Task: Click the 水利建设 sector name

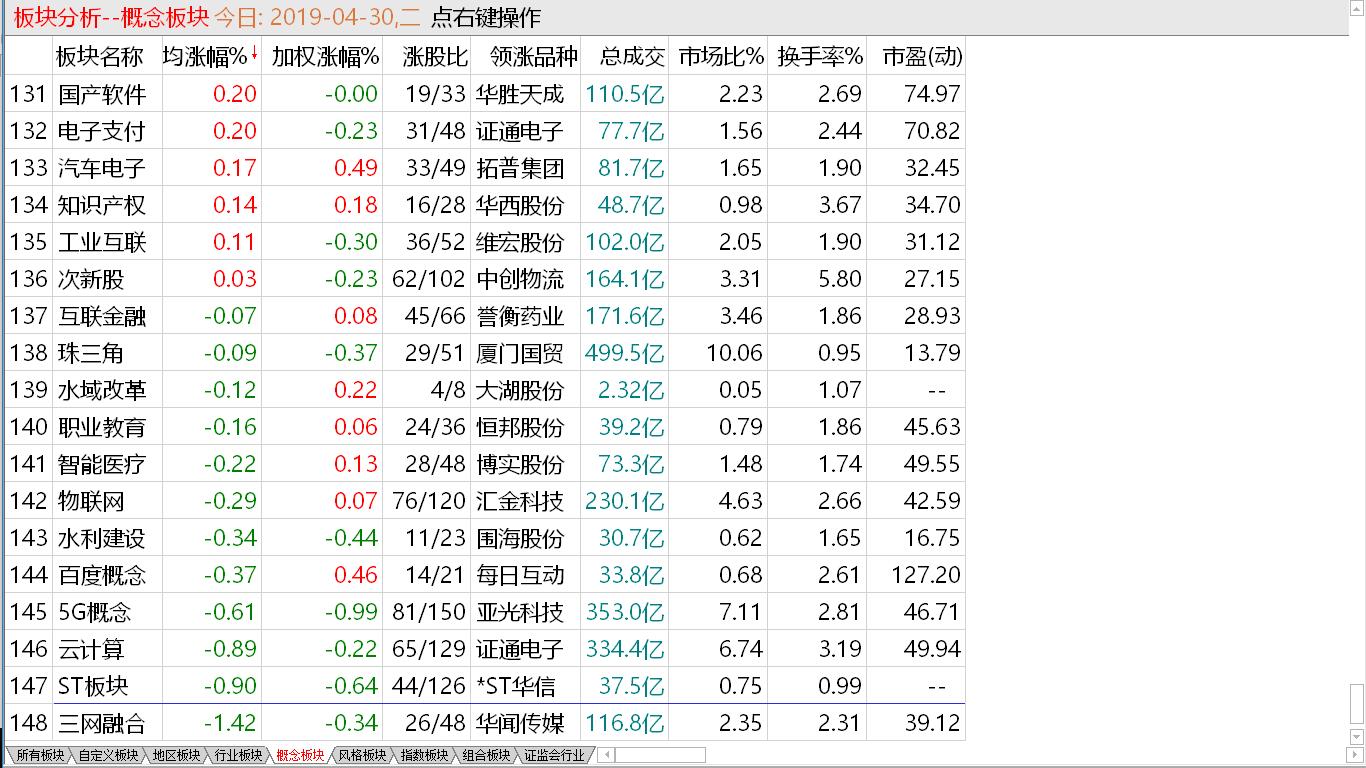Action: (102, 538)
